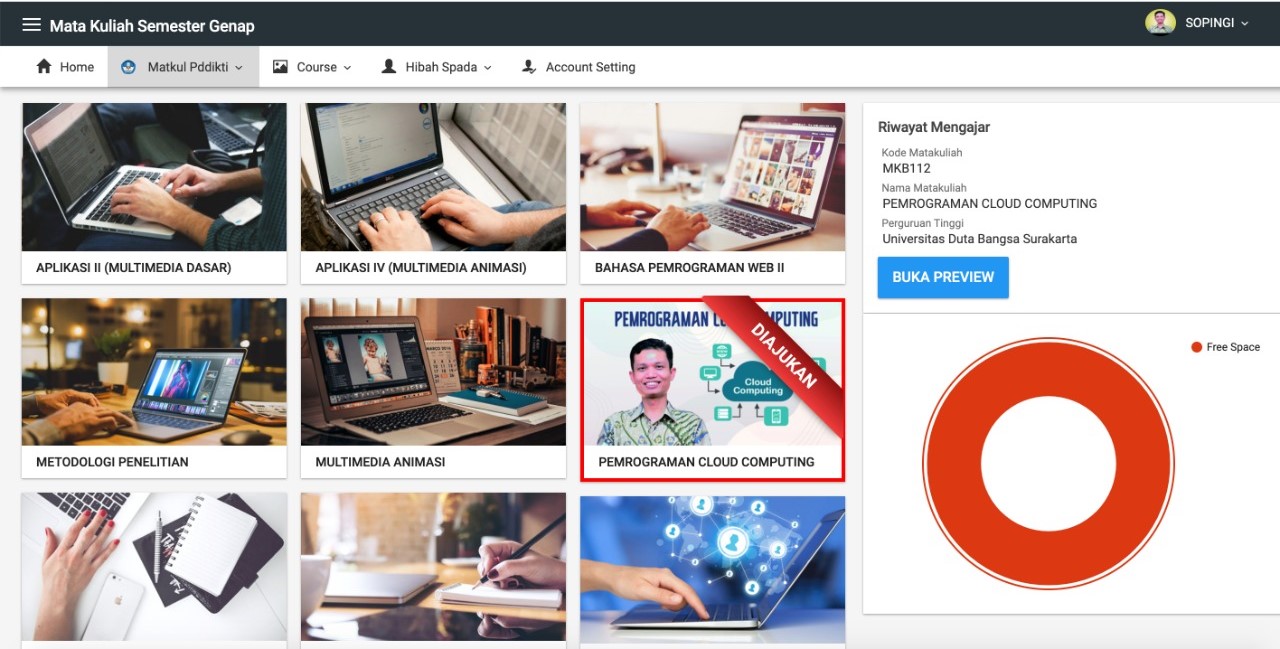
Task: Go to the Home menu item
Action: click(76, 67)
